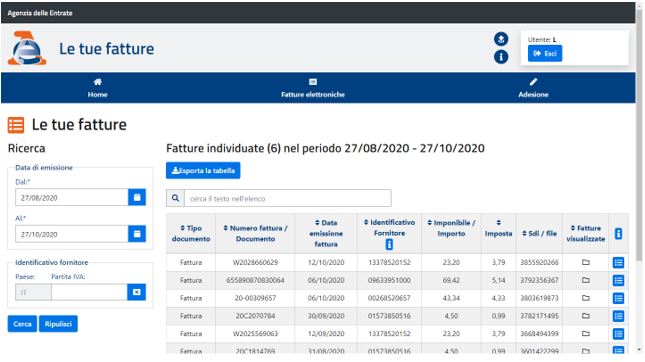View details list icon for invoice 20-00309657

[618, 298]
